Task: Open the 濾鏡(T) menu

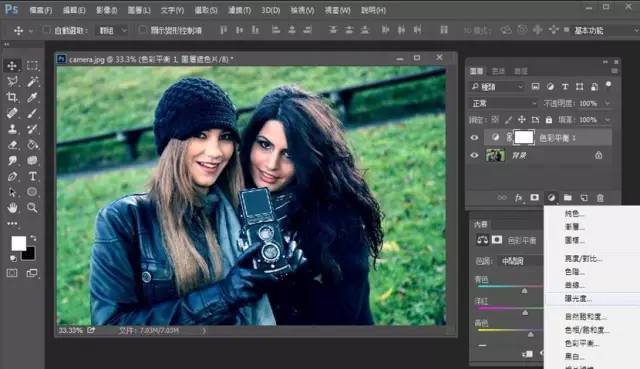Action: click(x=239, y=10)
